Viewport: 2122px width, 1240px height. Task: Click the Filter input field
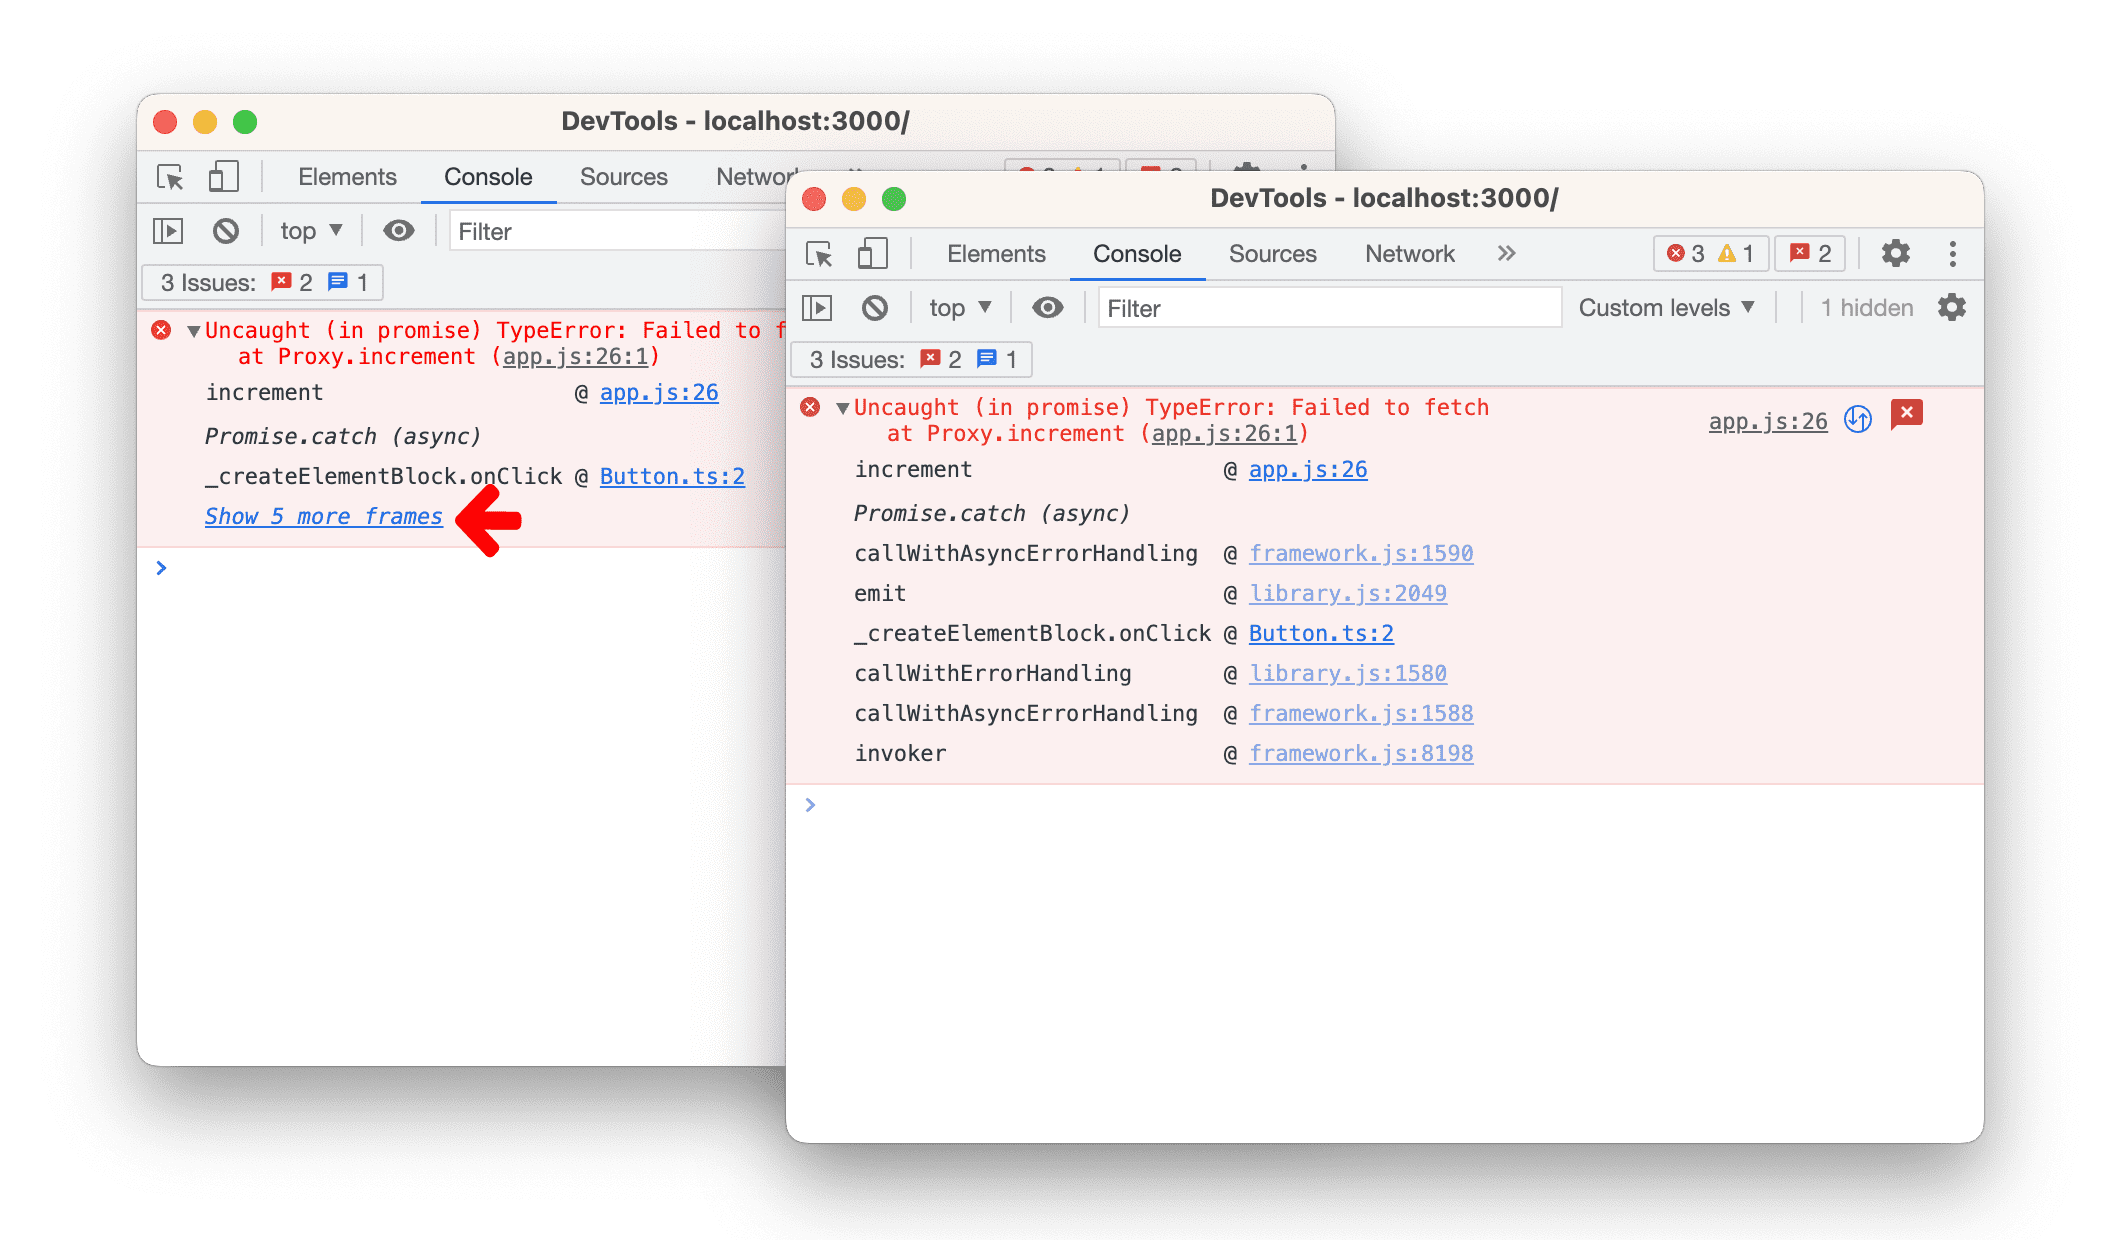[x=1327, y=307]
